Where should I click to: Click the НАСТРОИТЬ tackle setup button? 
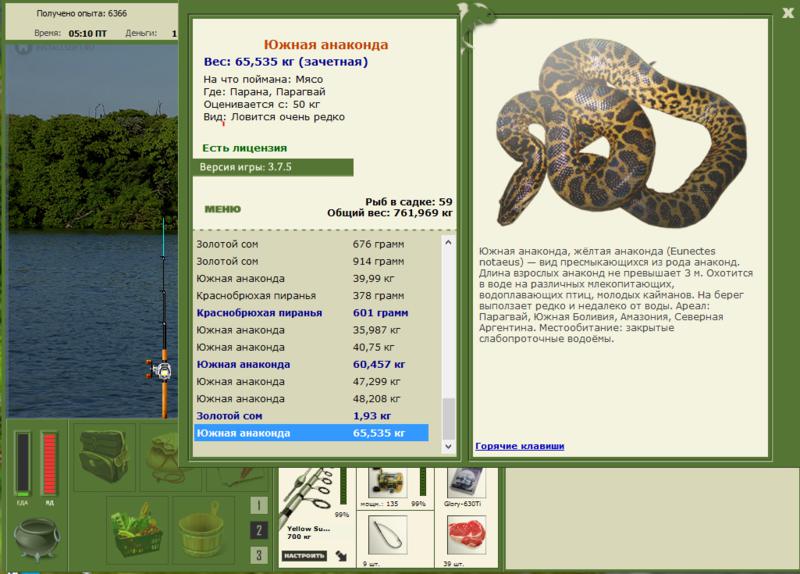pos(304,555)
